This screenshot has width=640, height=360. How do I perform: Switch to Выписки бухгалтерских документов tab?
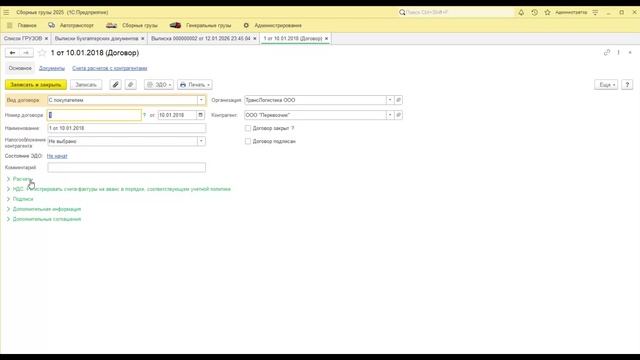[96, 38]
